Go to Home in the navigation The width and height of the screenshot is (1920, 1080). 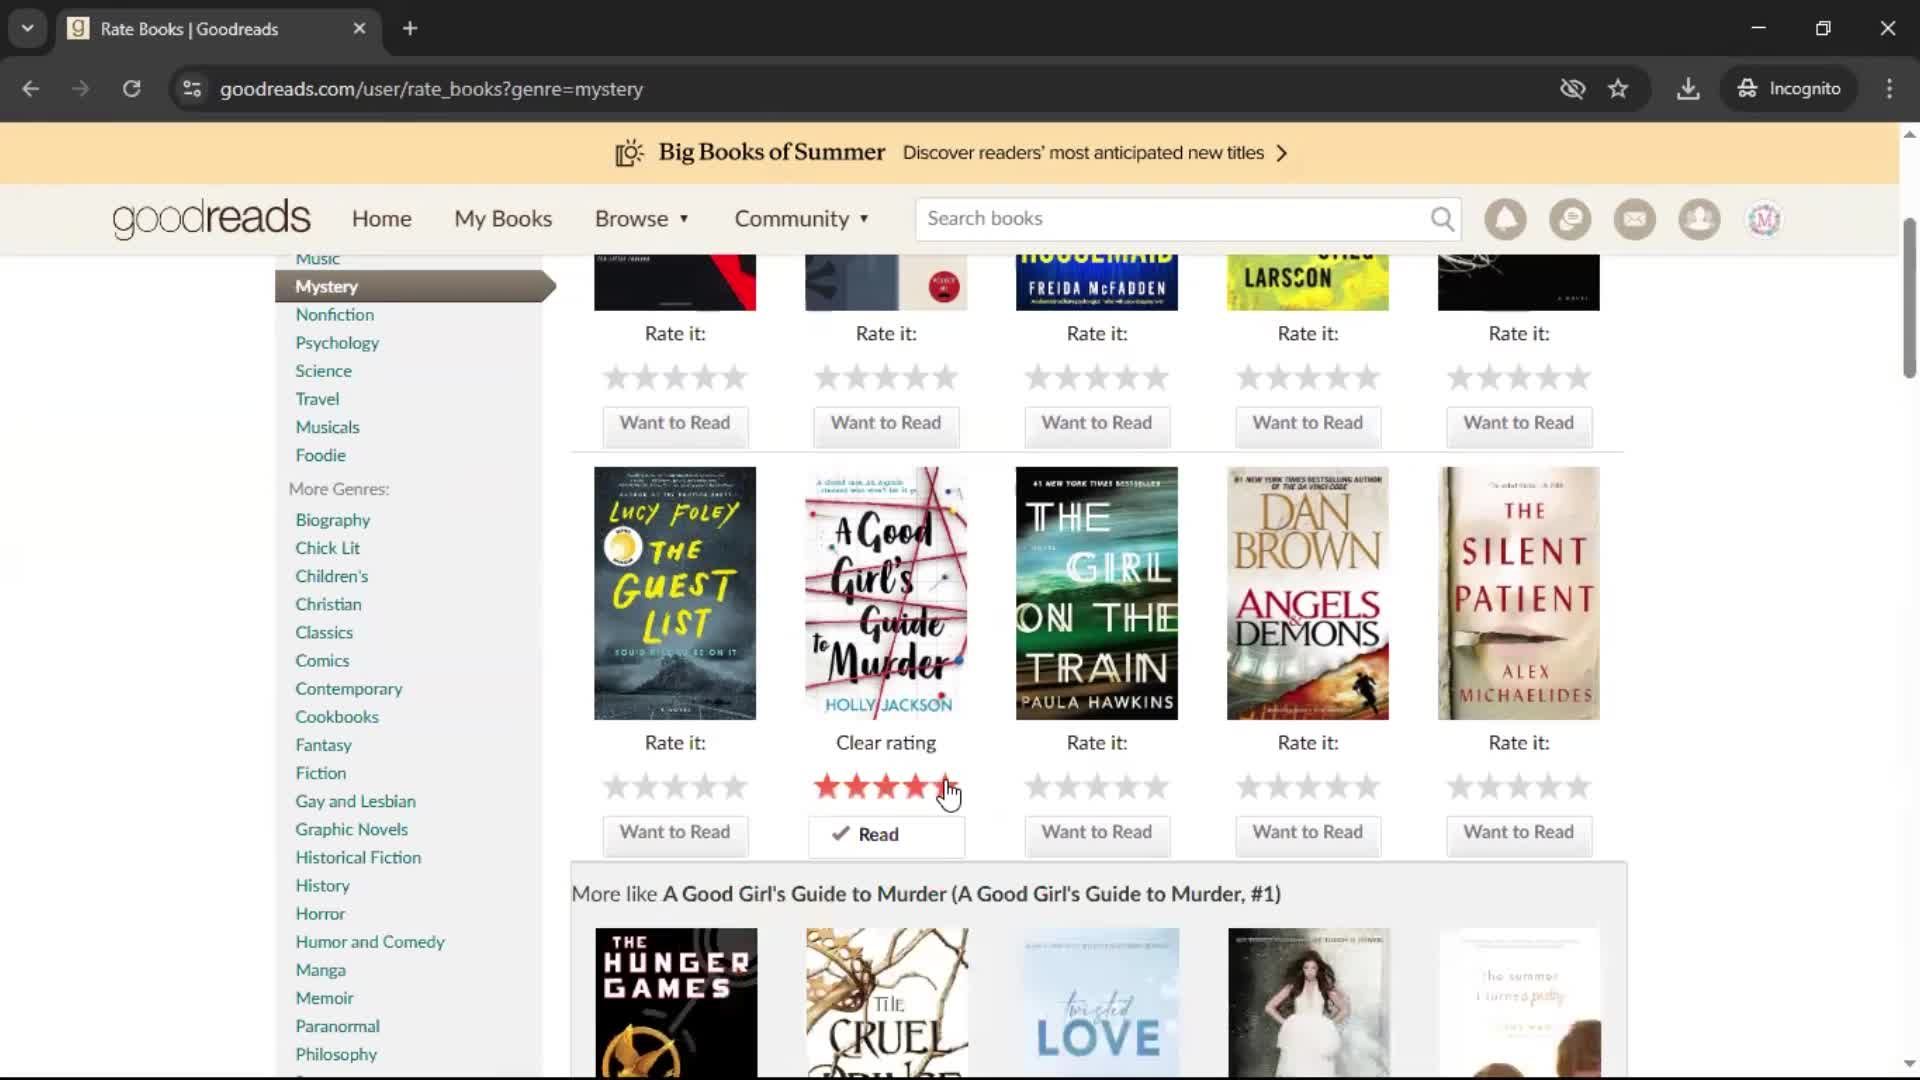[381, 218]
